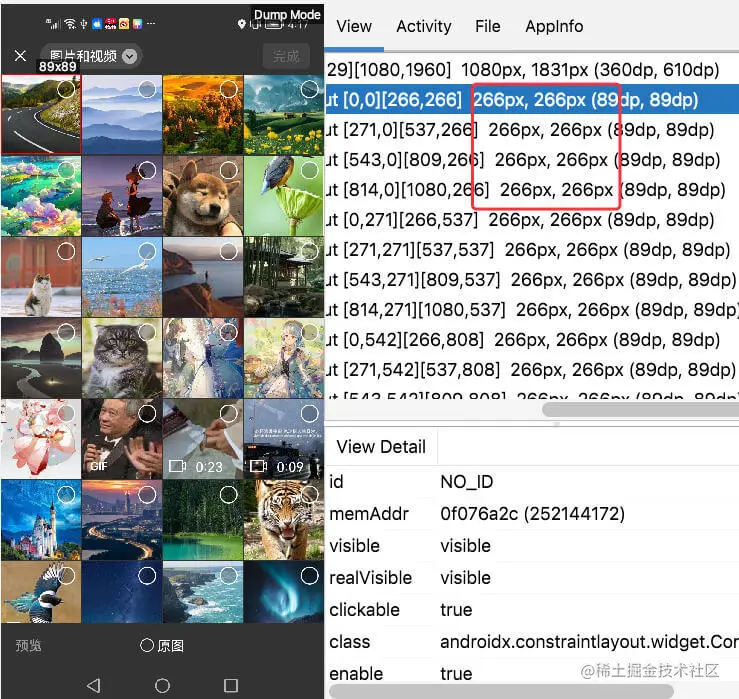Click the video camera icon on 0:09 clip

pos(258,467)
